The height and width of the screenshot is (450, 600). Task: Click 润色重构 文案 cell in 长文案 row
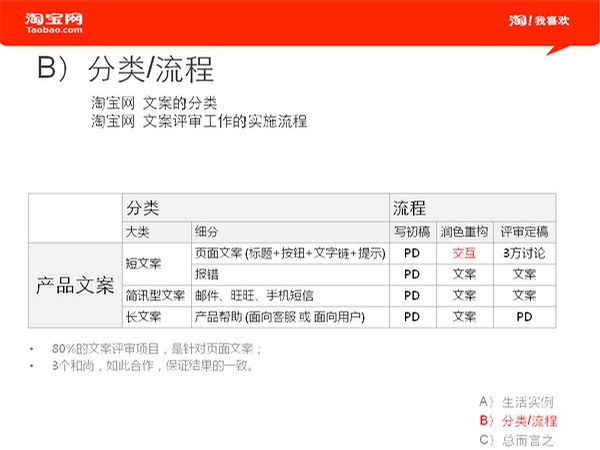[465, 317]
